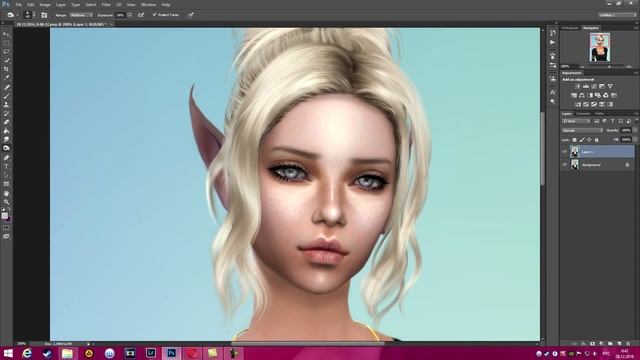The image size is (640, 360).
Task: Add a Photo Filter adjustment
Action: click(x=598, y=96)
